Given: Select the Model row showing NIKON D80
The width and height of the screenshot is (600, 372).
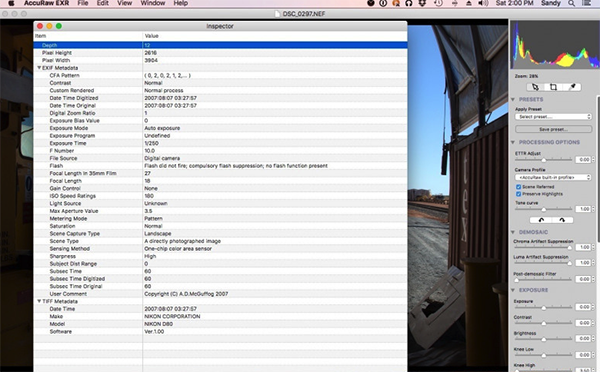Looking at the screenshot, I should click(x=220, y=324).
